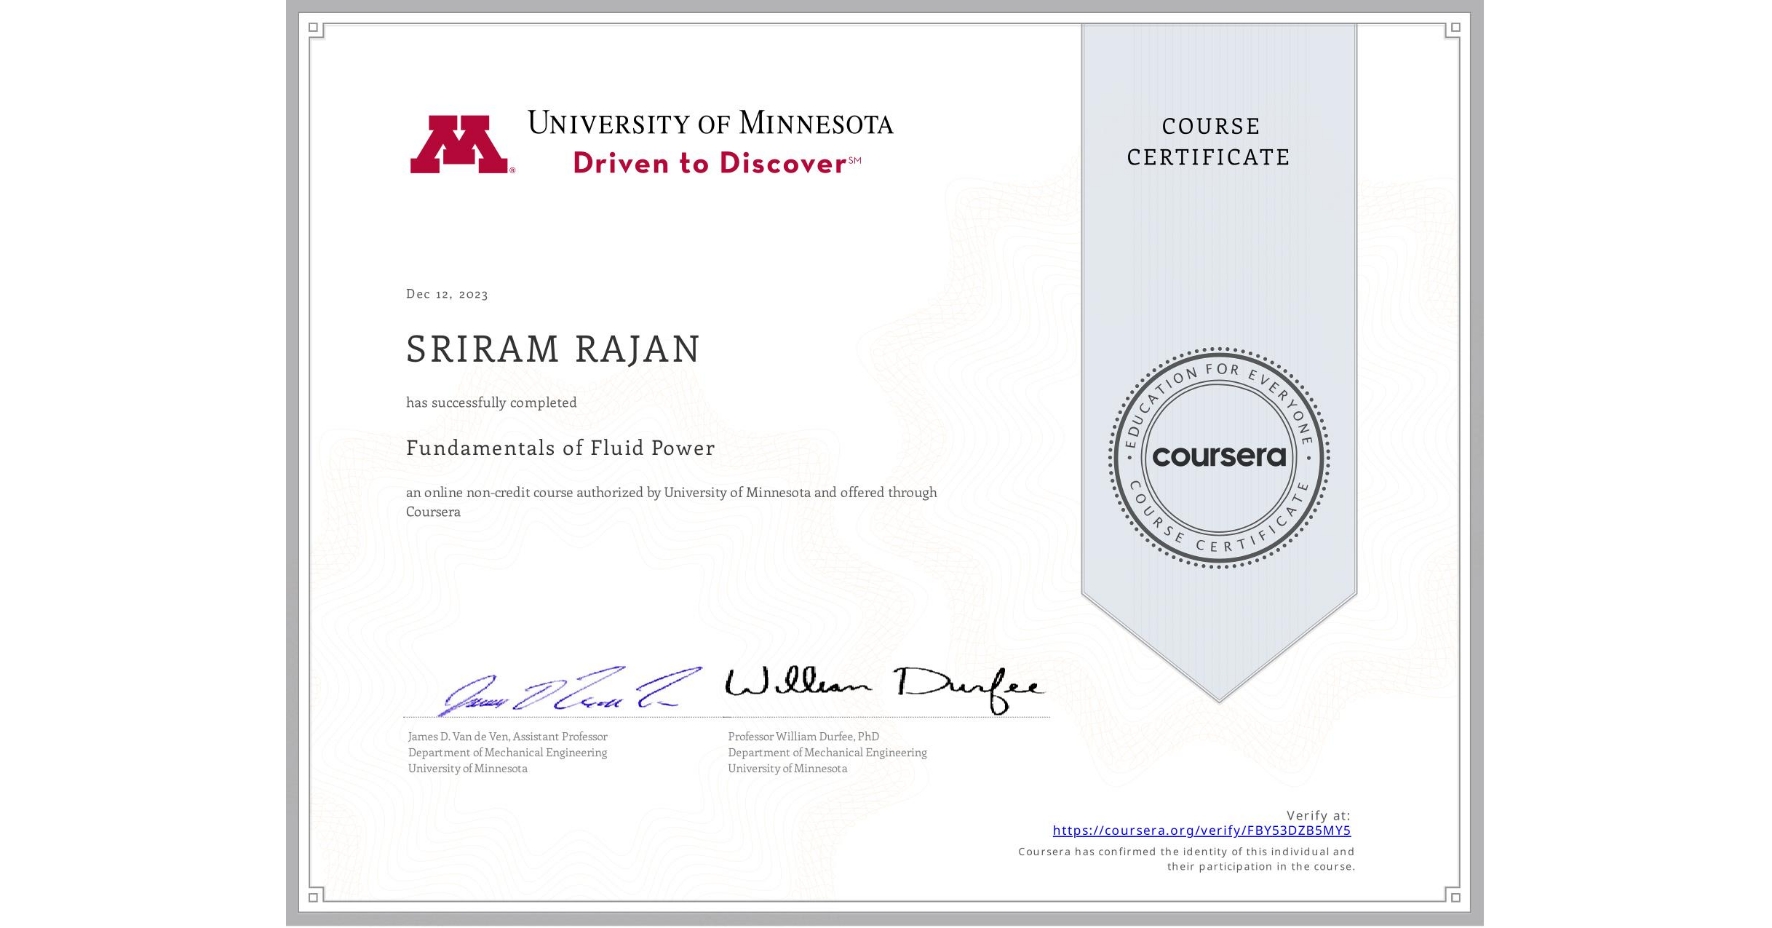Viewport: 1772px width, 928px height.
Task: Click William Durfee's signature
Action: tap(884, 683)
